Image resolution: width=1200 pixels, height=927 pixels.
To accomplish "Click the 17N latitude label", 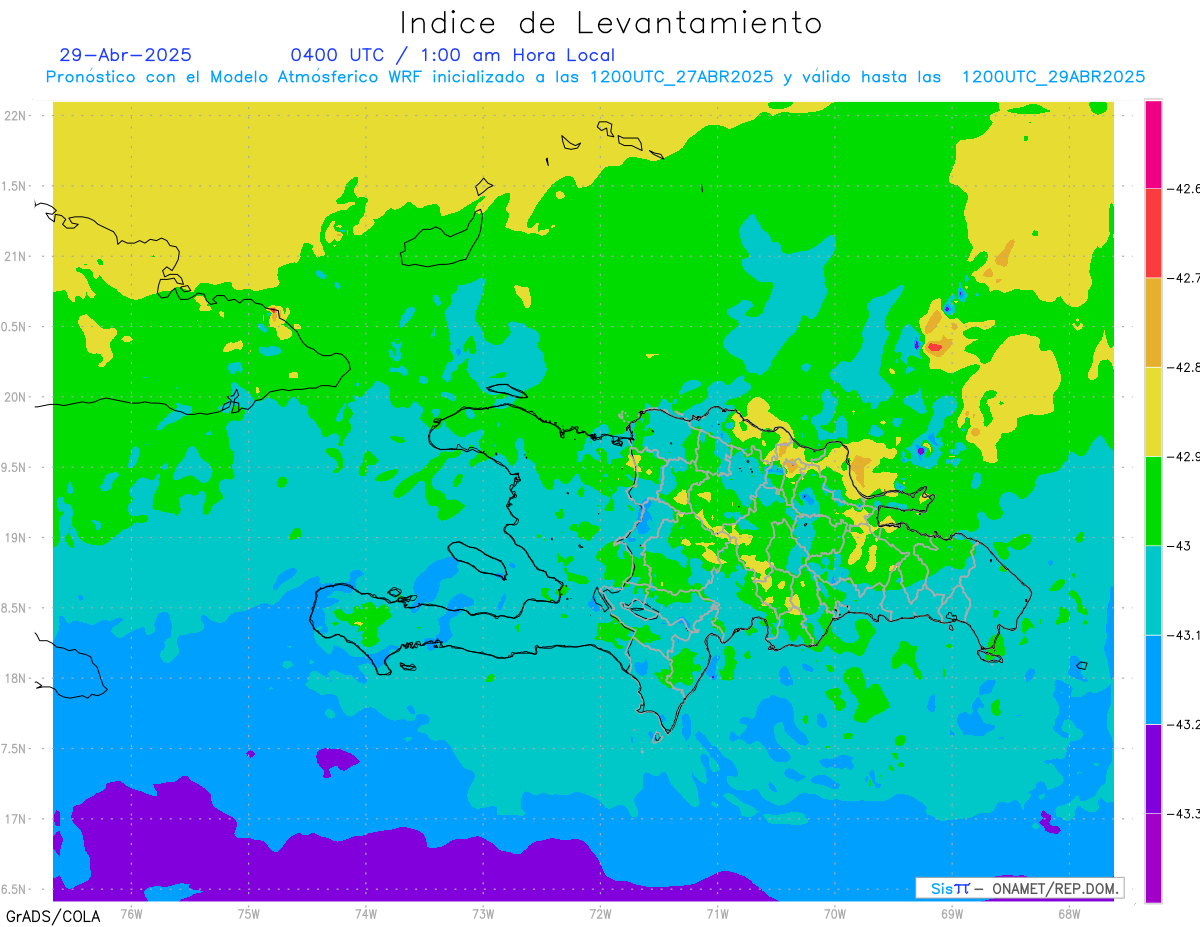I will pos(17,819).
